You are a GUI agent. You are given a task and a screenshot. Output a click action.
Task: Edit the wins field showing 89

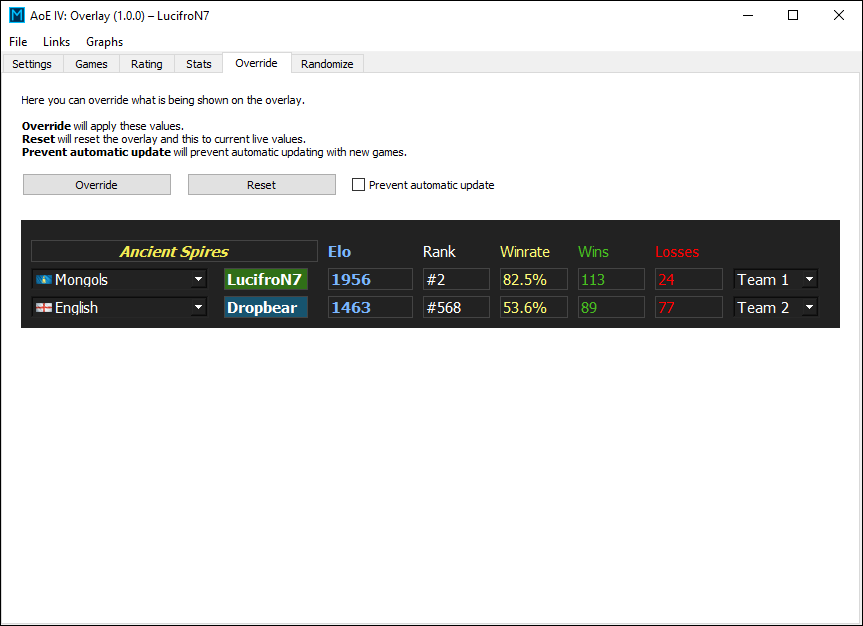[611, 308]
